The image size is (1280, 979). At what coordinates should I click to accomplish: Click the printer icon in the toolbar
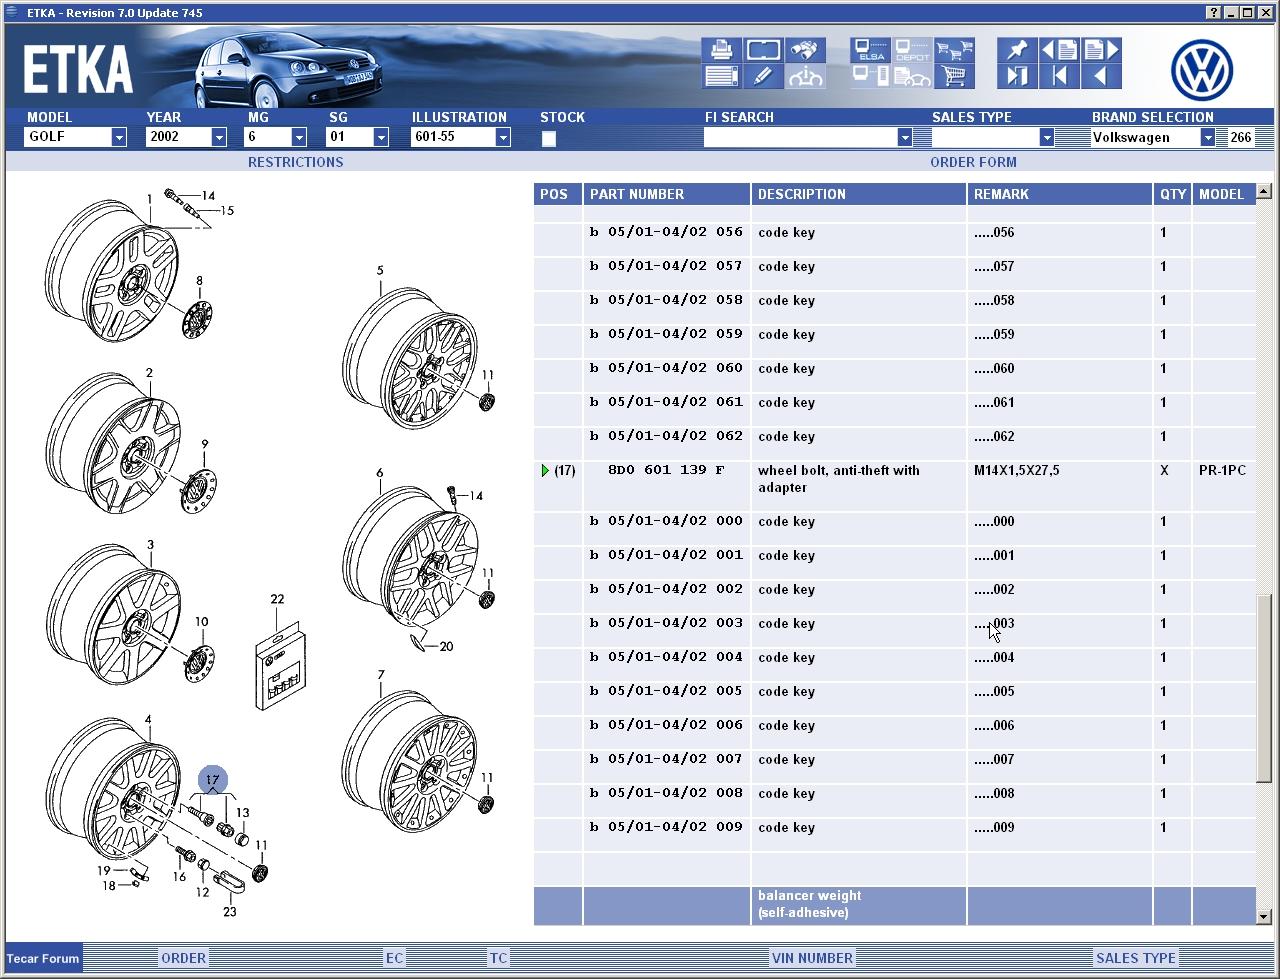click(720, 50)
